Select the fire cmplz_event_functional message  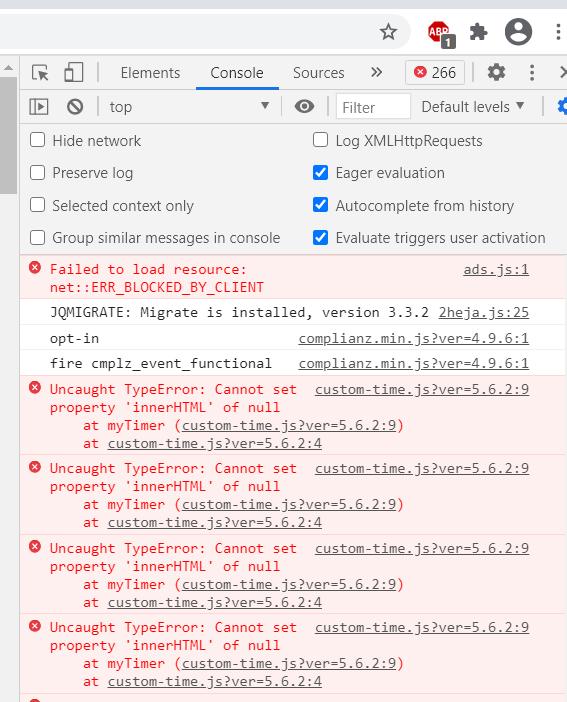[161, 363]
